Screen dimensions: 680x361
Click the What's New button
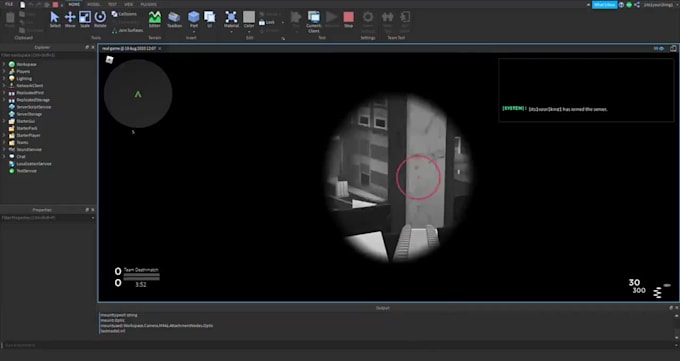pos(605,5)
